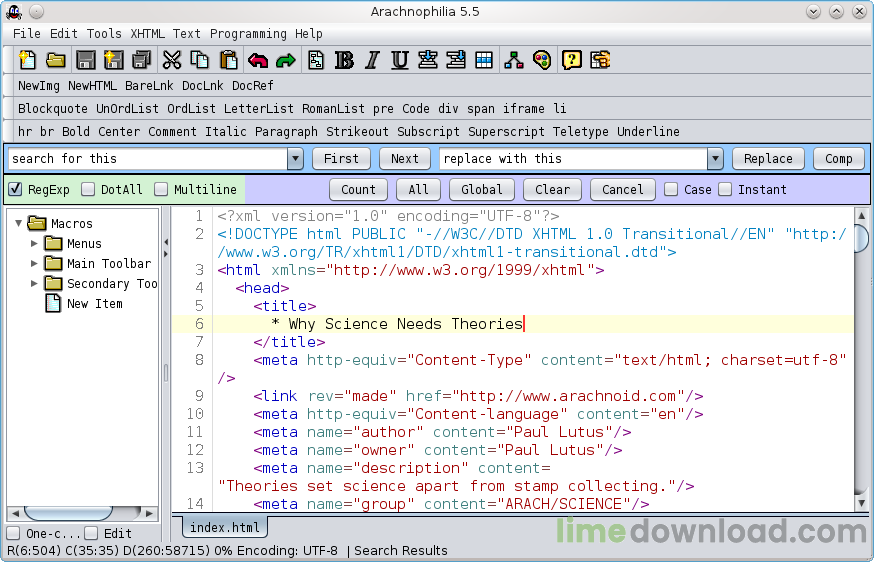Click the red Undo arrow icon

coord(258,60)
